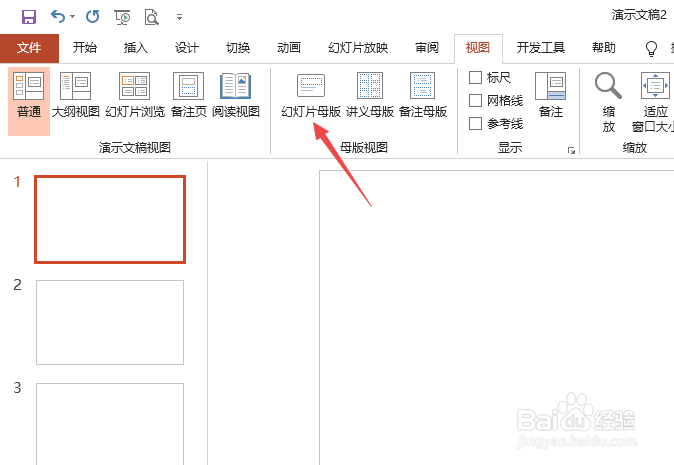Open 备注母版 notes master
Viewport: 674px width, 465px height.
pyautogui.click(x=423, y=95)
